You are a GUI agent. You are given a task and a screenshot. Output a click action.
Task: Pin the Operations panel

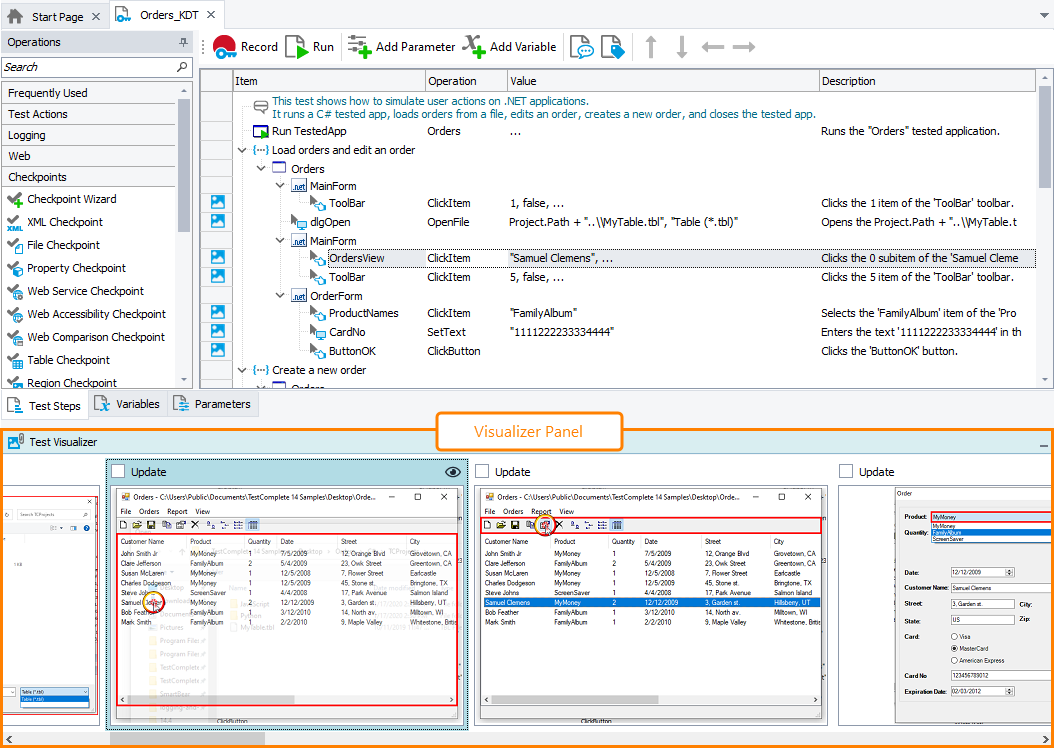(183, 42)
